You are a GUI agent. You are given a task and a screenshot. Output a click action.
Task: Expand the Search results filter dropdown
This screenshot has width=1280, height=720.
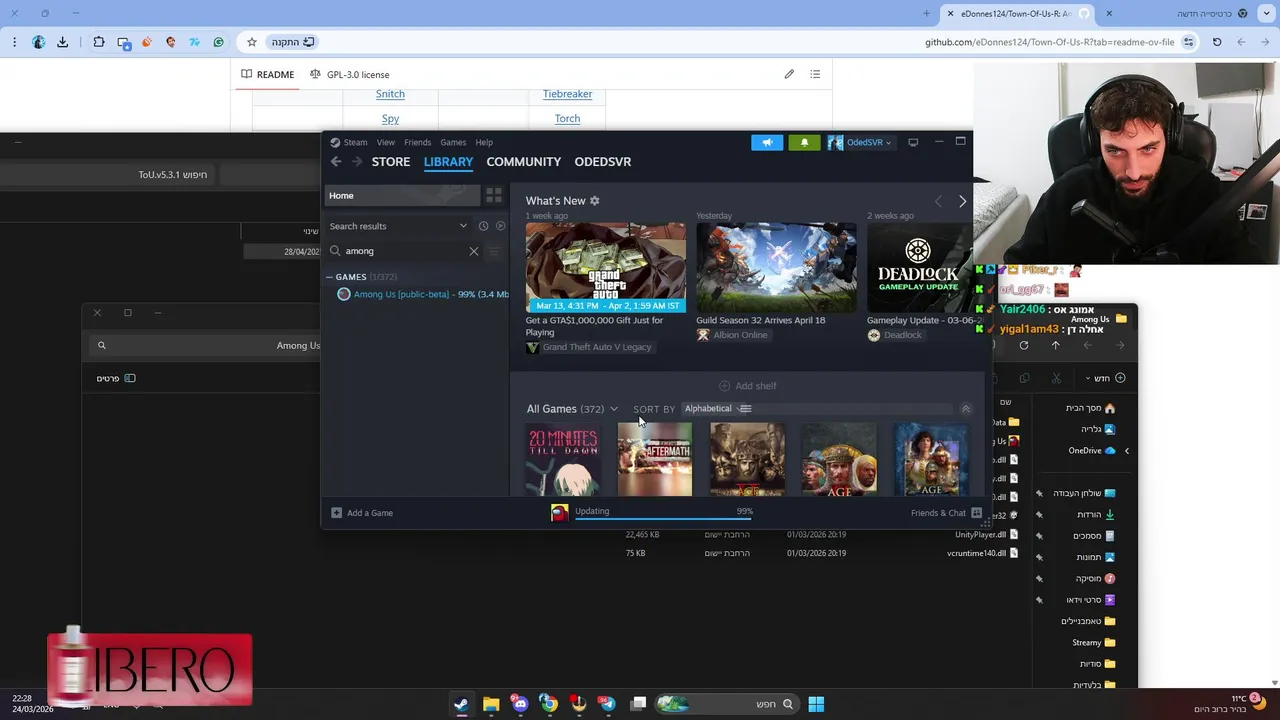click(x=398, y=226)
